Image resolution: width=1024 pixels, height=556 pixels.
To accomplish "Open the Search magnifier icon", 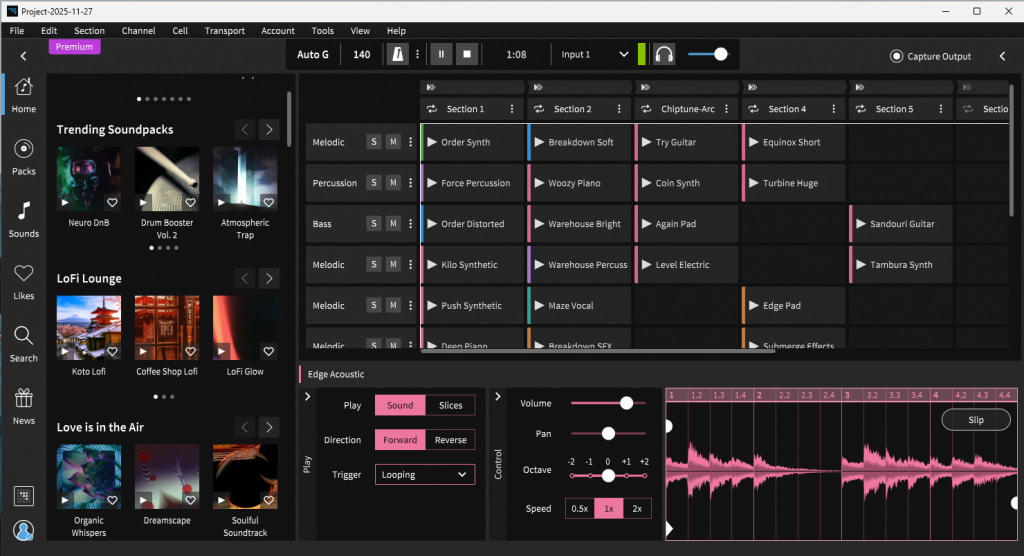I will point(24,336).
